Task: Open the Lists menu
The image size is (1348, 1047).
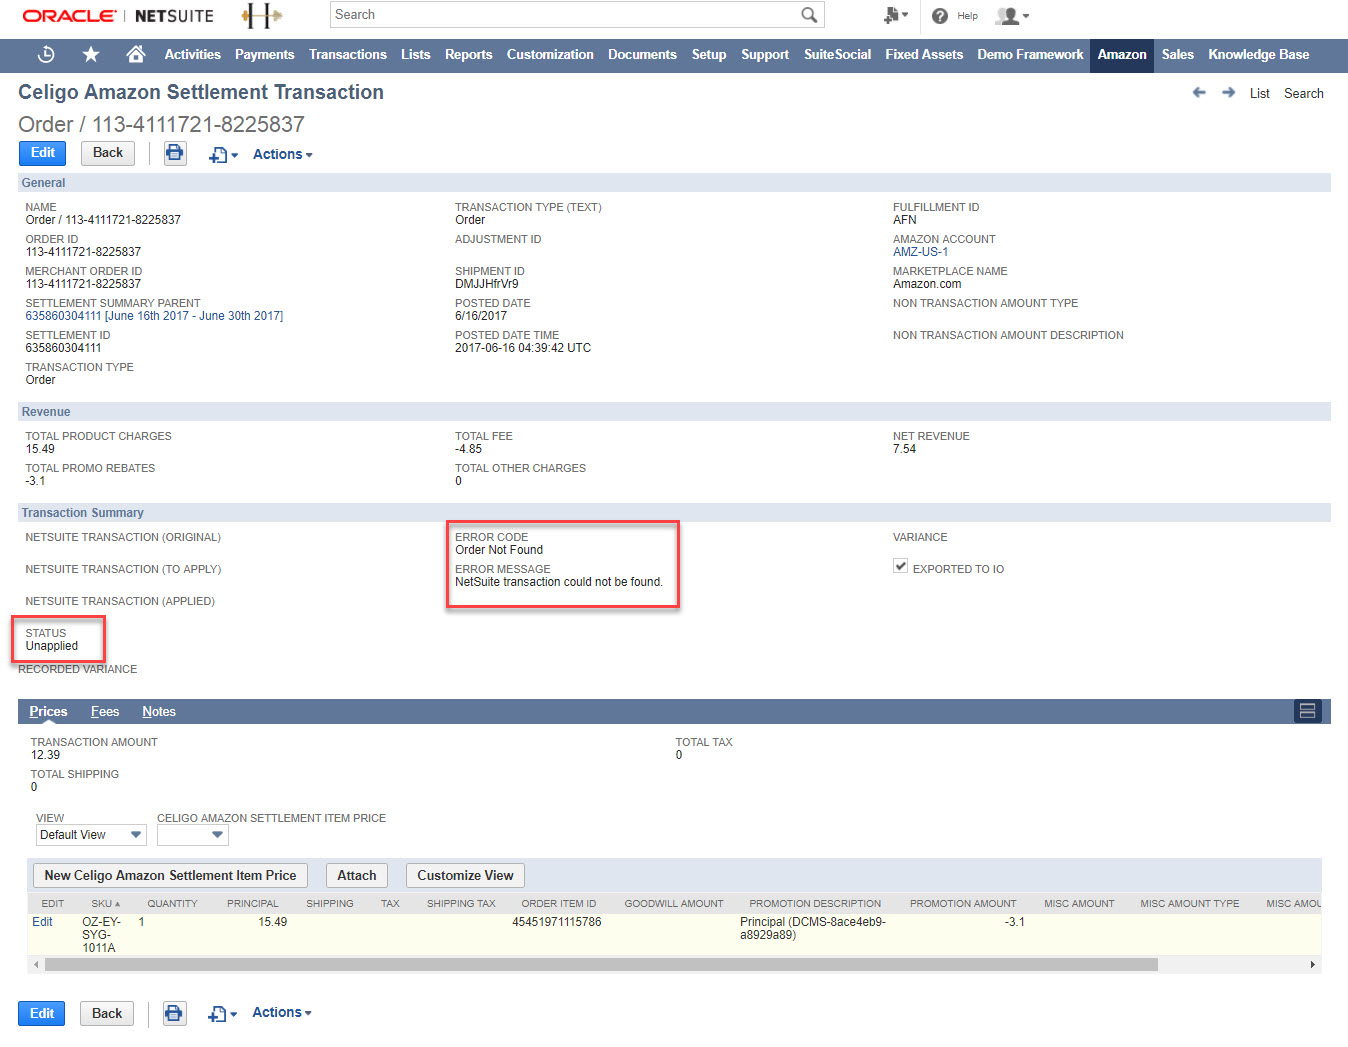Action: (416, 54)
